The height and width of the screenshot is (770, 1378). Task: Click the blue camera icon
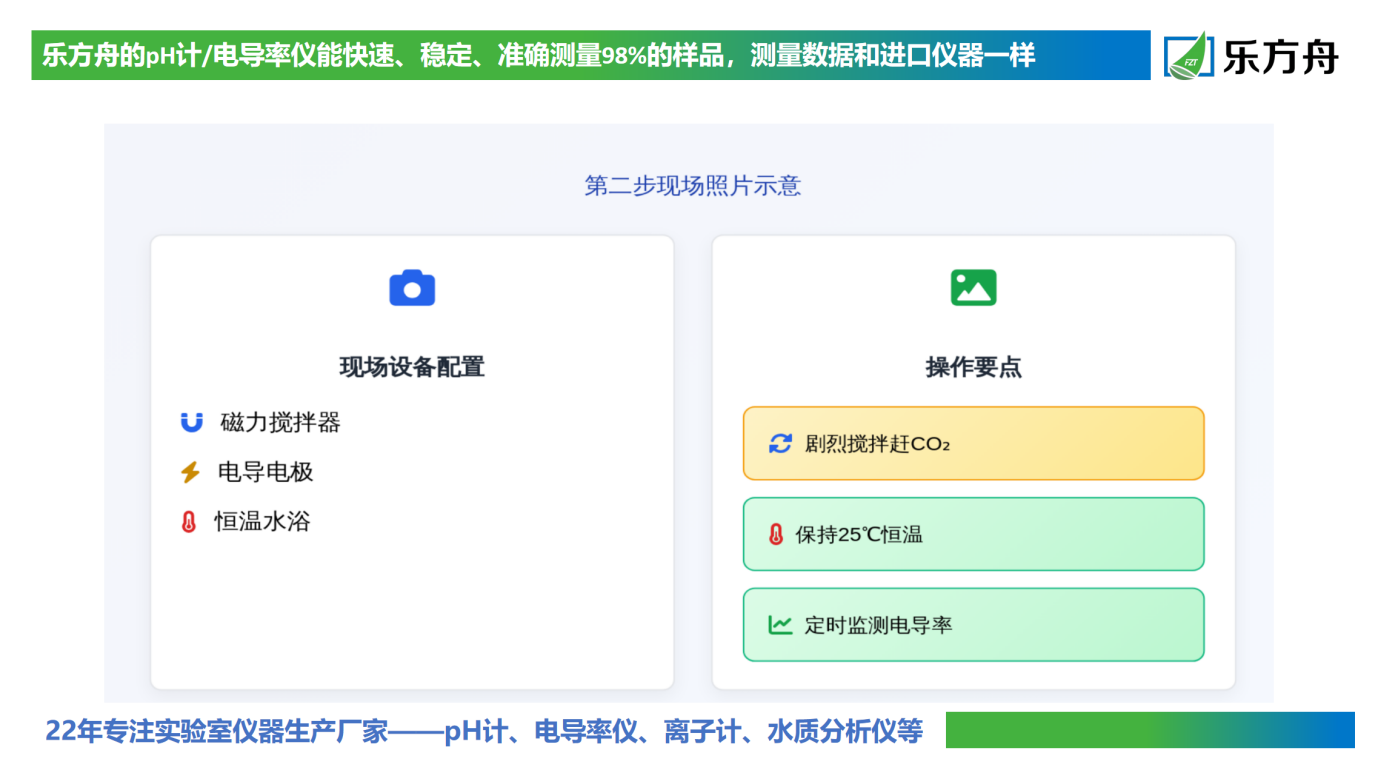[x=412, y=288]
